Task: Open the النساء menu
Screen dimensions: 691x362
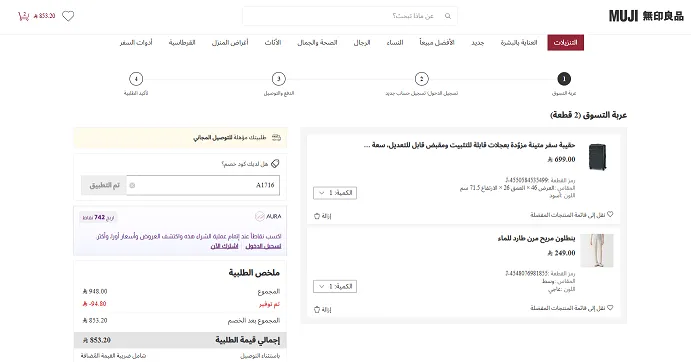Action: click(x=395, y=43)
